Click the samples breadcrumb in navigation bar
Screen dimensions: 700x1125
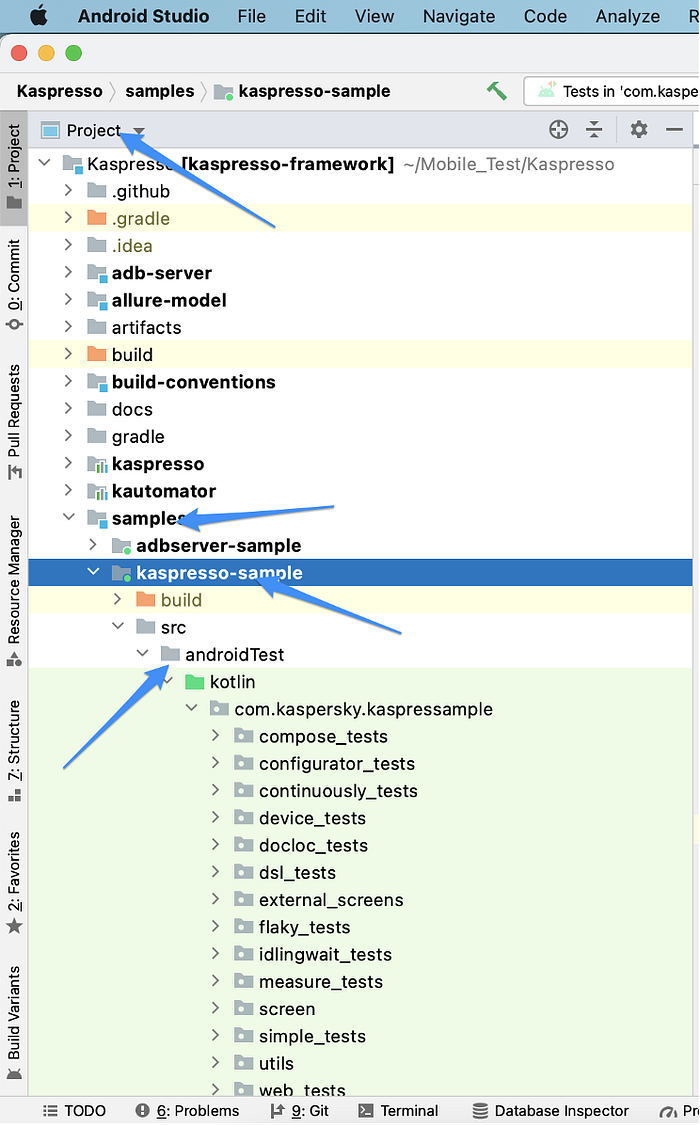159,91
